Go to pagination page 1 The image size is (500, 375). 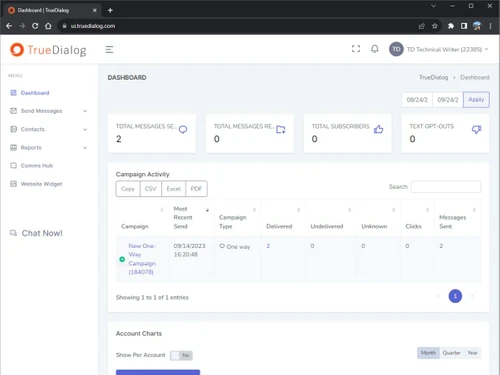[x=455, y=296]
